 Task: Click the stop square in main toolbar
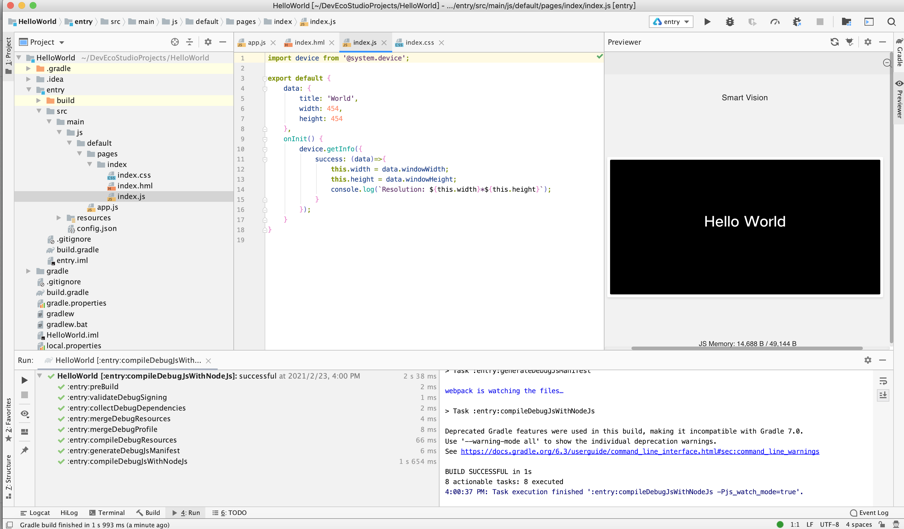pyautogui.click(x=819, y=22)
